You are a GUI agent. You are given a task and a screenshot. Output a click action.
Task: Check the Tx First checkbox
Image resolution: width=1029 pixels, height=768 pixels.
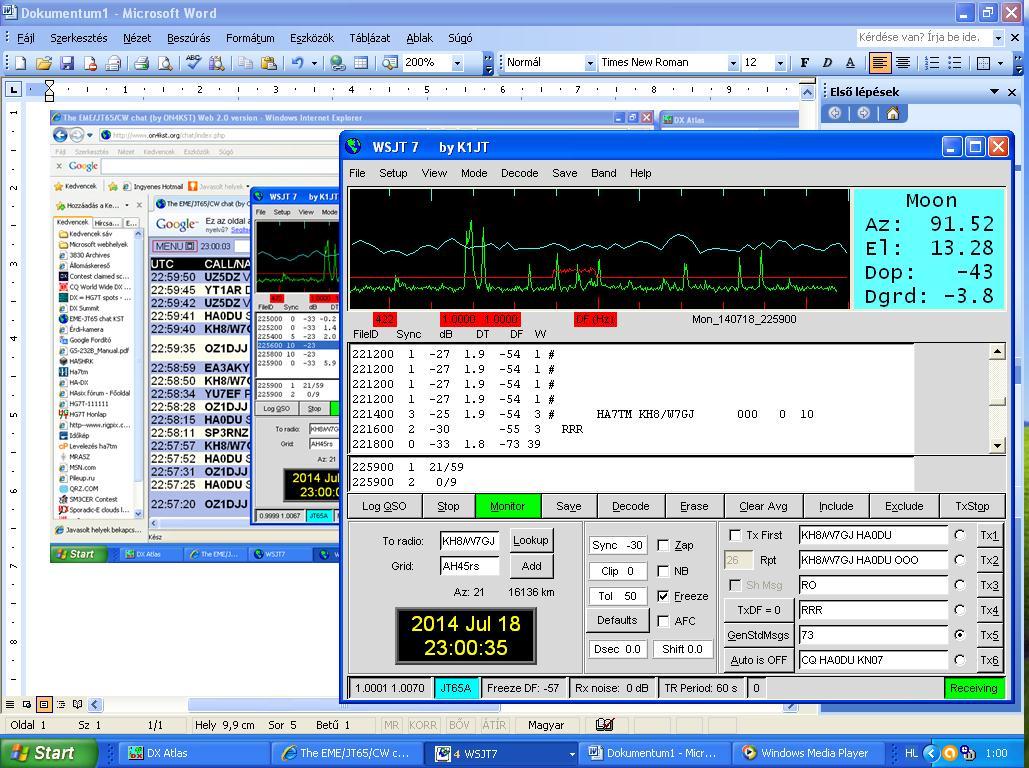(x=735, y=535)
